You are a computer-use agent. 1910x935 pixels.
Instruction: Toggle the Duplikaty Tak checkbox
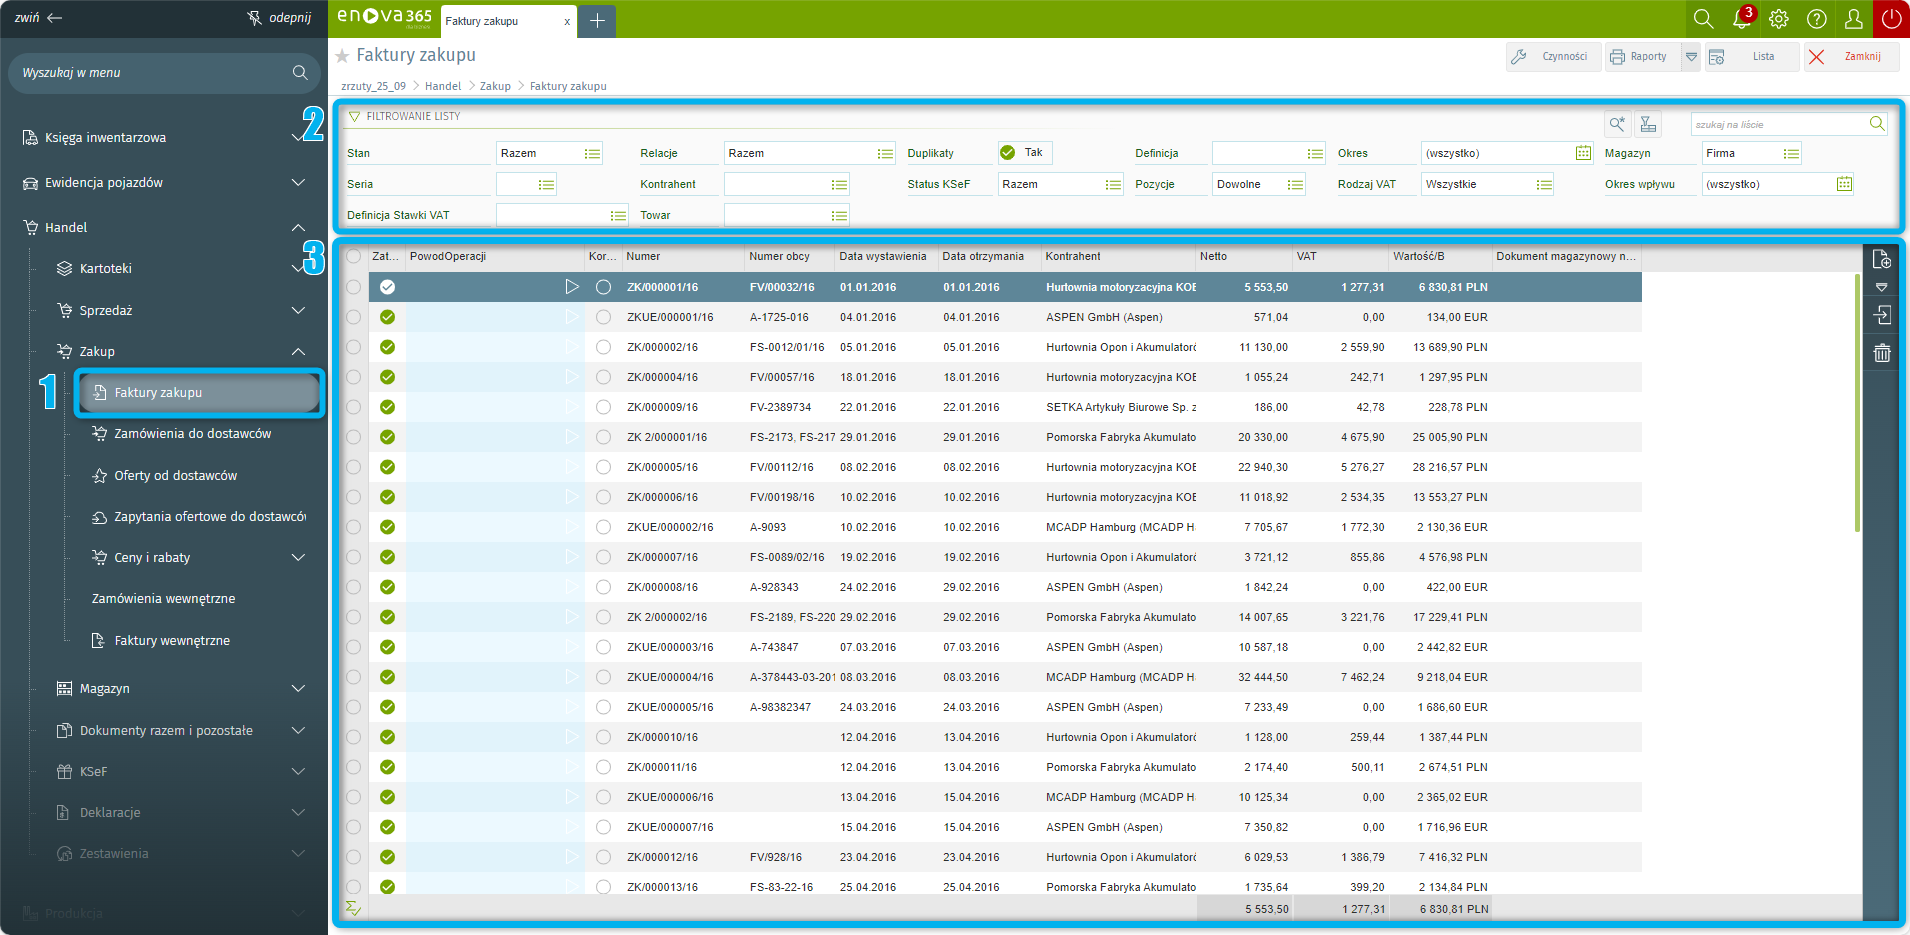[1008, 153]
